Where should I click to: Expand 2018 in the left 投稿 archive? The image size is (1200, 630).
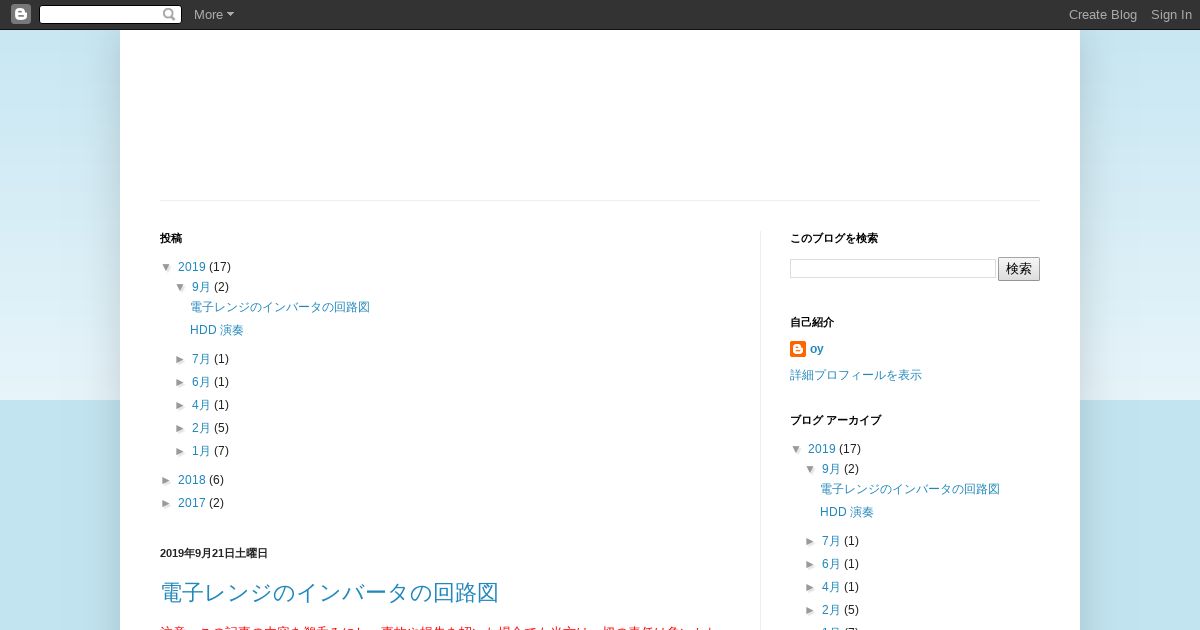[x=167, y=481]
